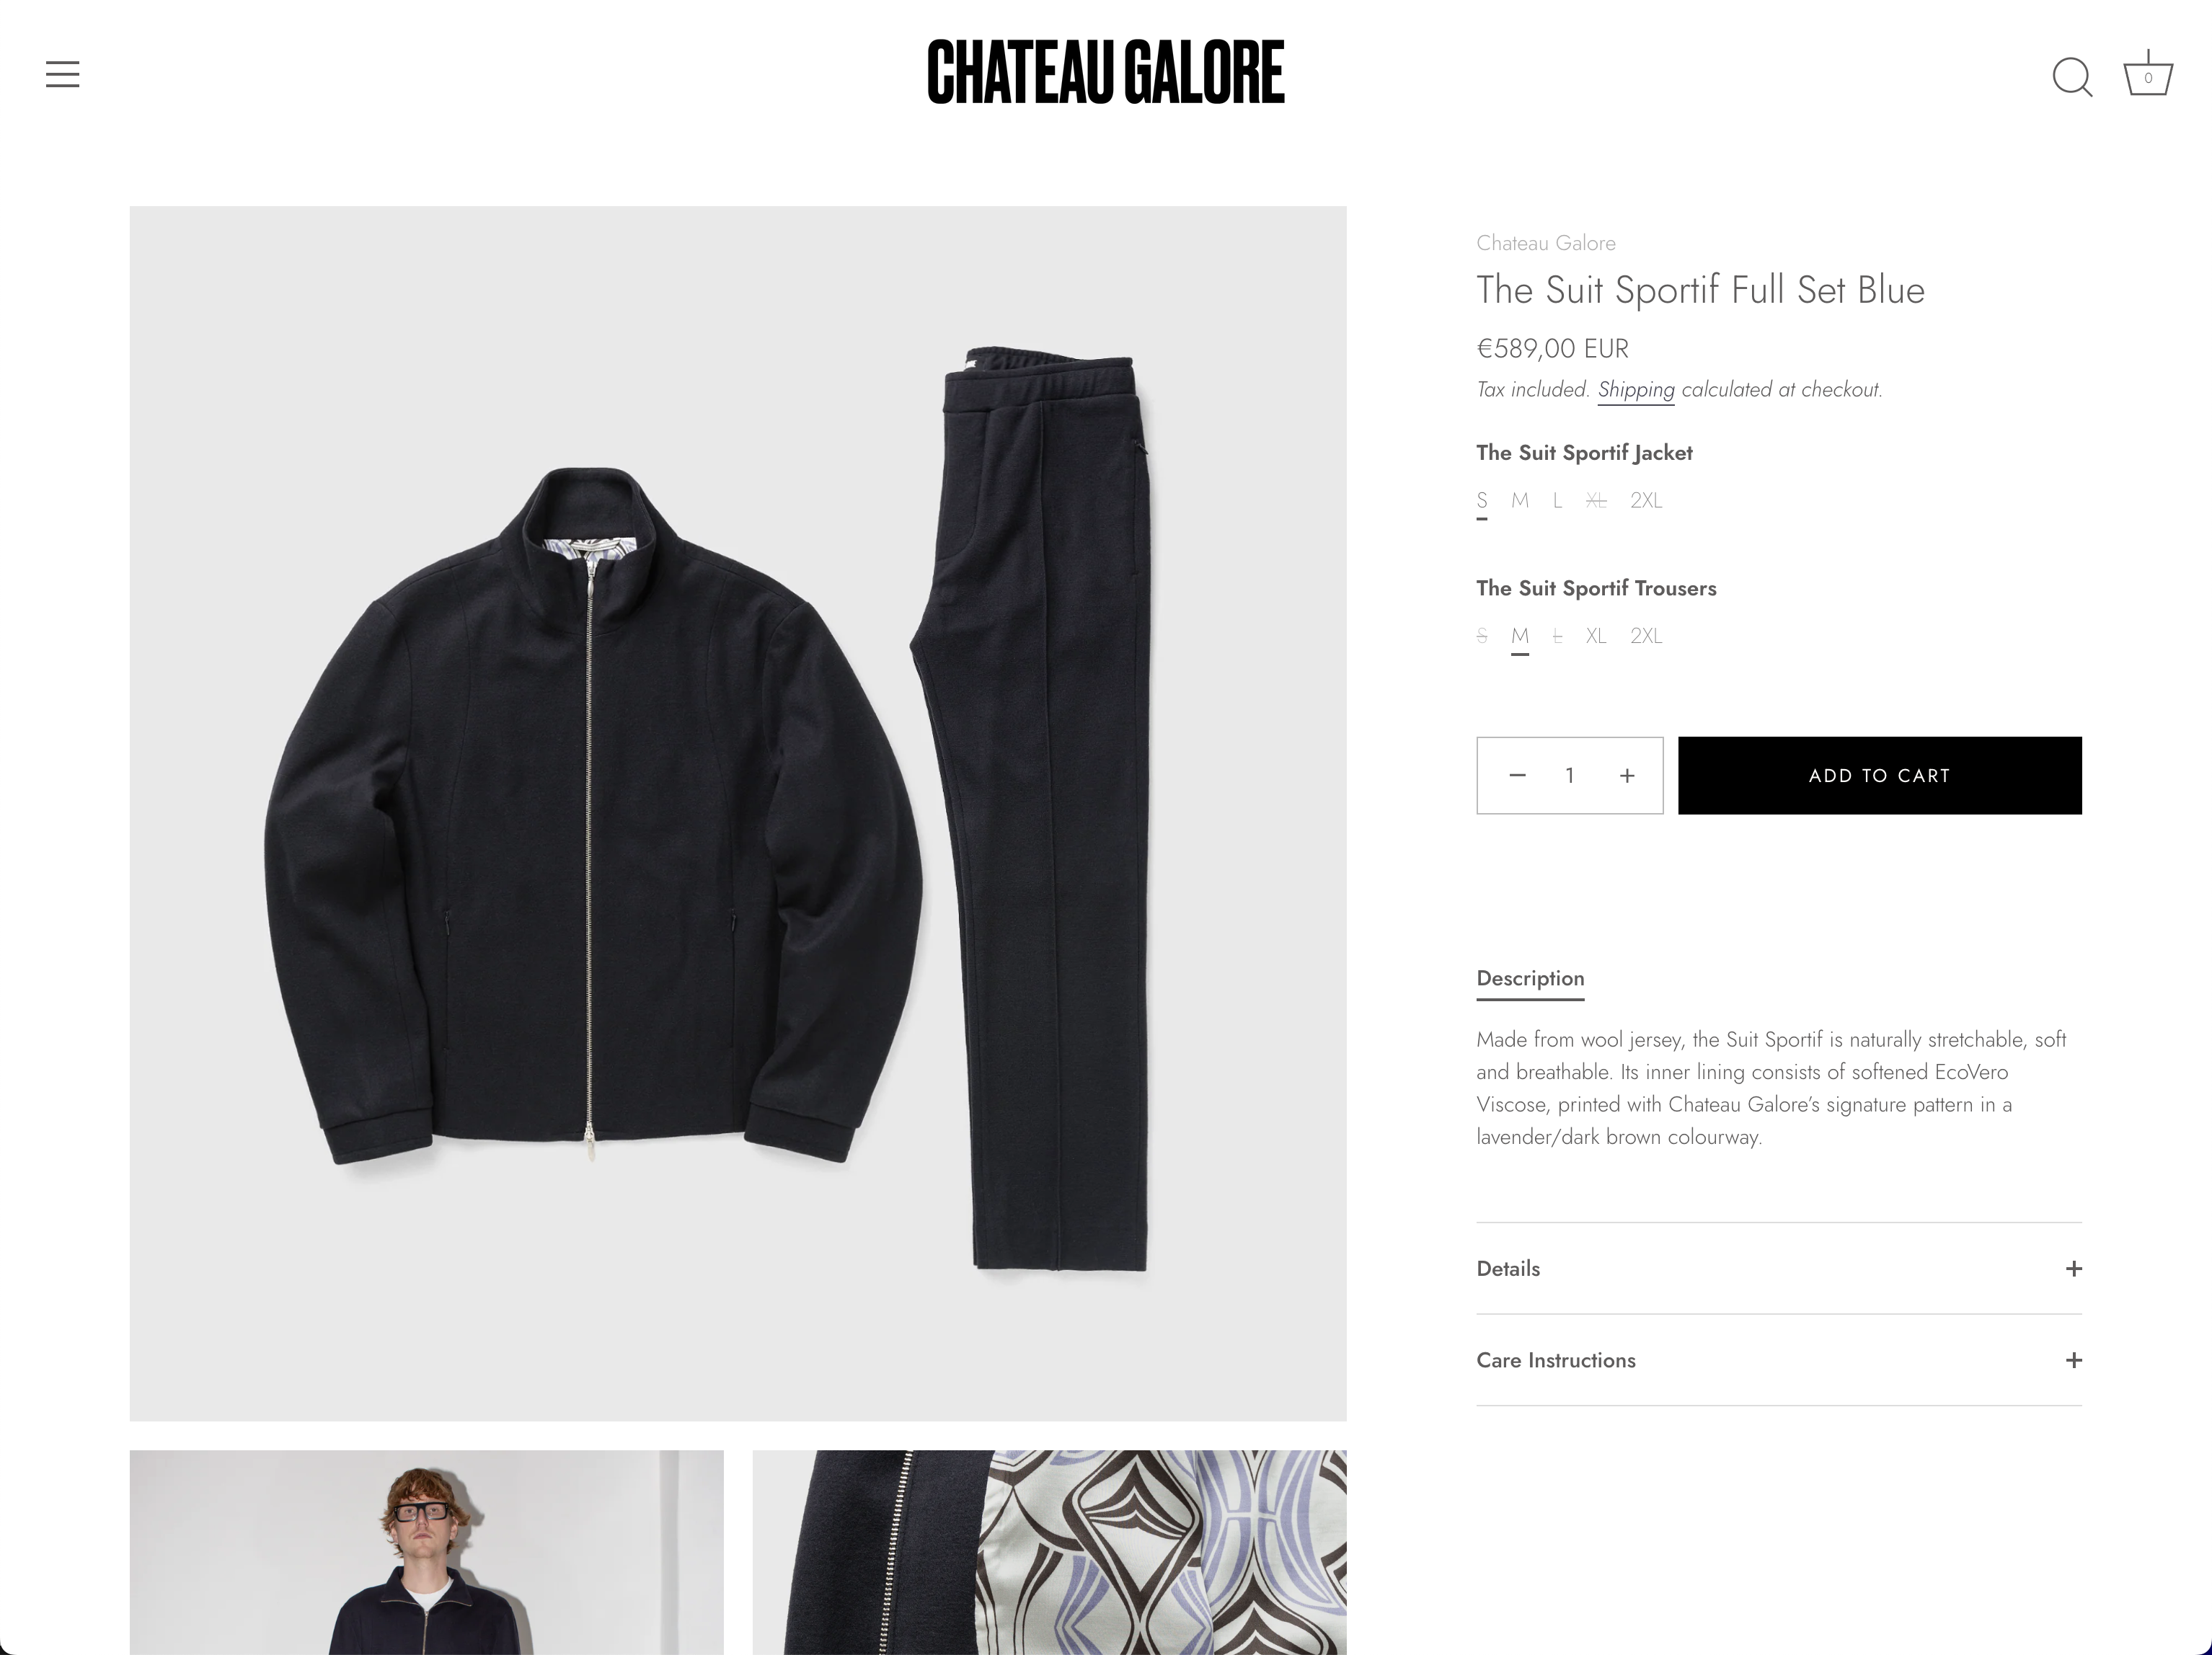
Task: Go to Chateau Galore logo homepage
Action: coord(1105,72)
